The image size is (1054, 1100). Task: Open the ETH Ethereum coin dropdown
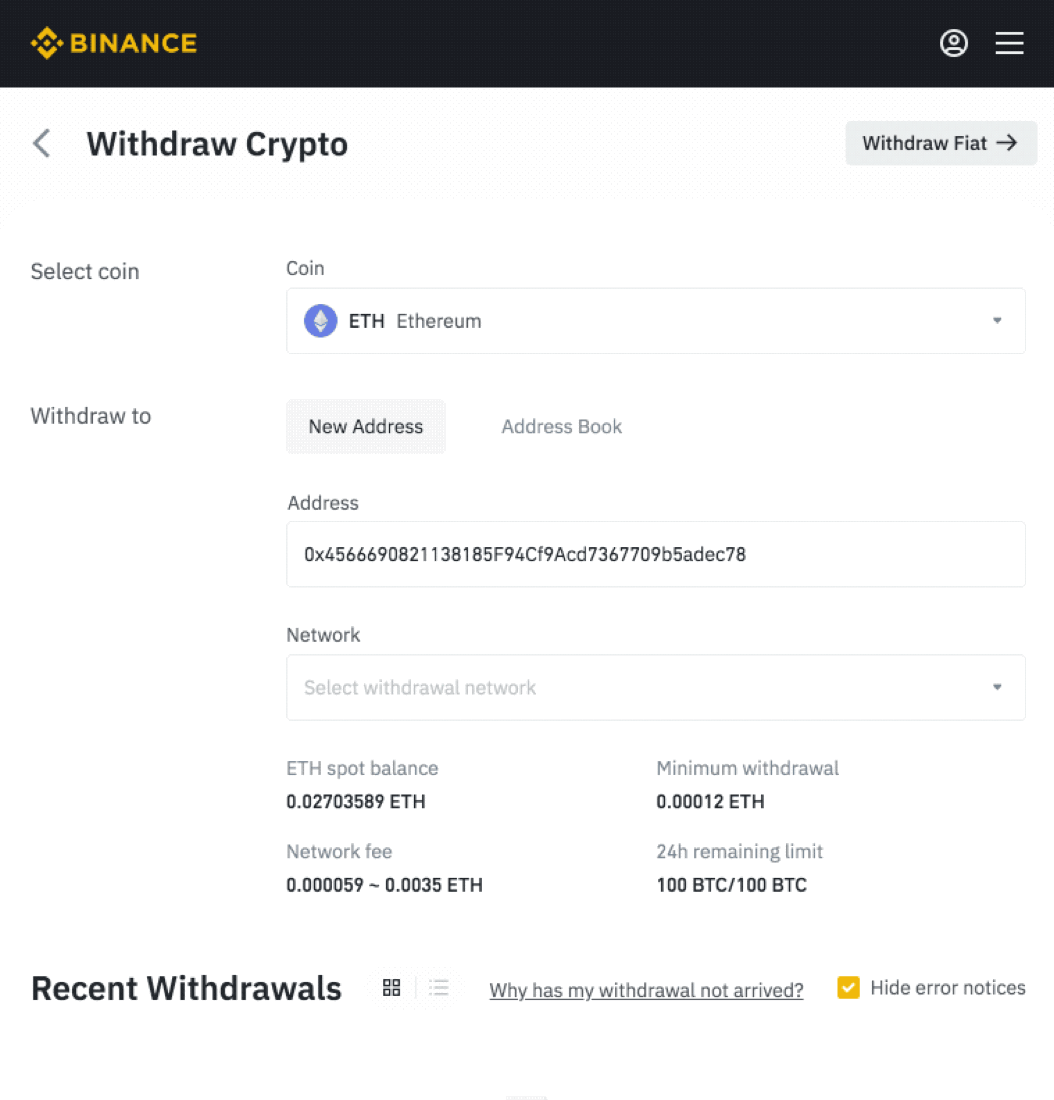tap(656, 321)
